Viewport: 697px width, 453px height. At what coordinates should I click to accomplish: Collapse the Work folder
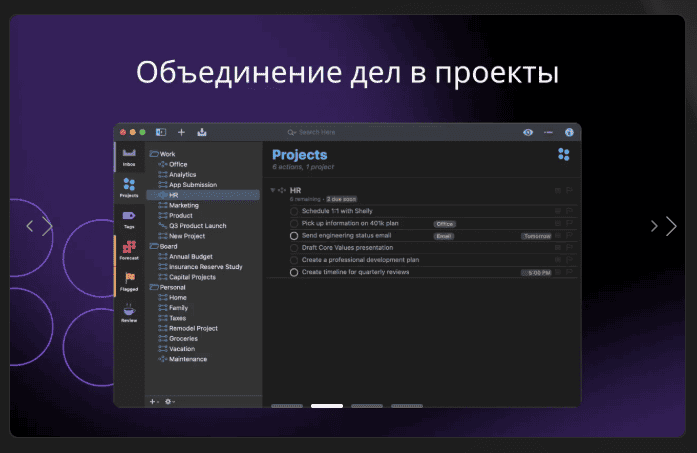162,154
